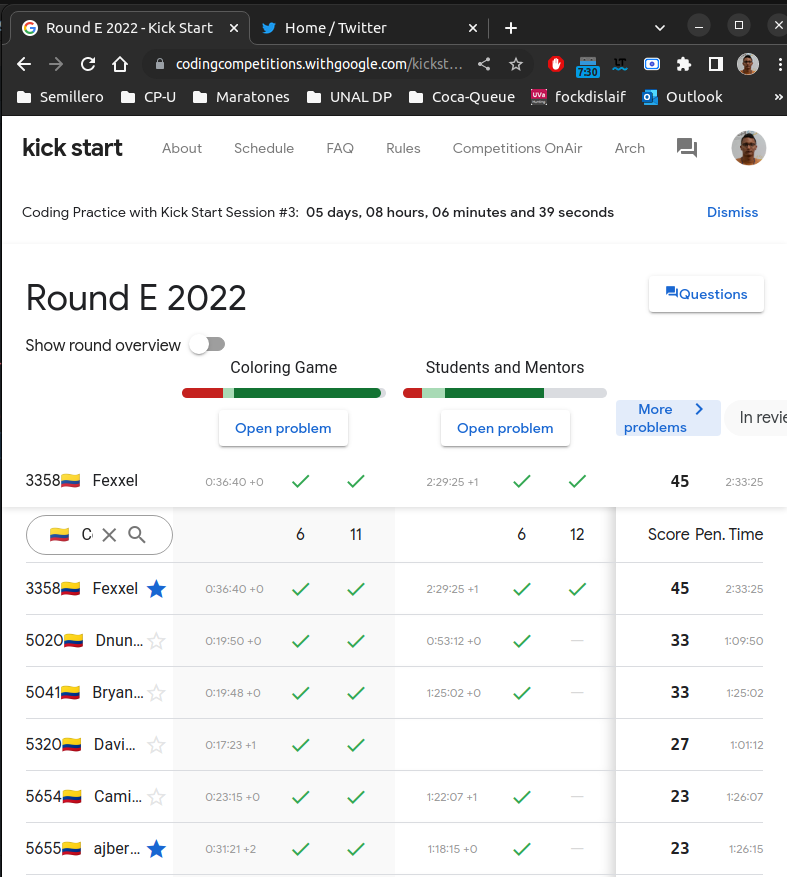The width and height of the screenshot is (787, 877).
Task: Select the Round E 2022 - Kick Start tab
Action: point(129,28)
